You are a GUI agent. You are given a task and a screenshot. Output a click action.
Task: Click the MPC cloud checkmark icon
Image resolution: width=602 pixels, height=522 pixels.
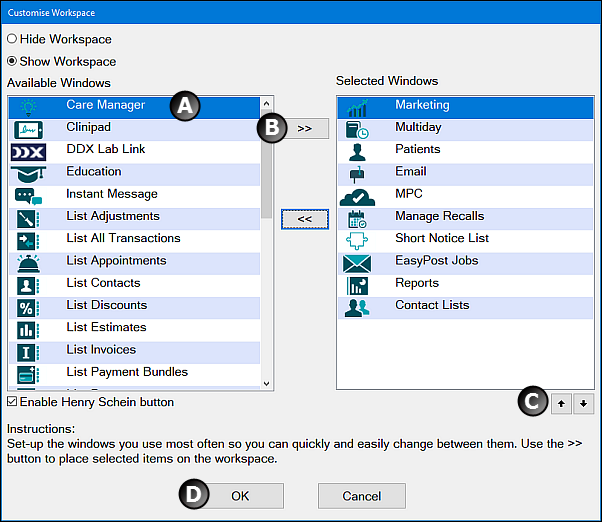(357, 197)
